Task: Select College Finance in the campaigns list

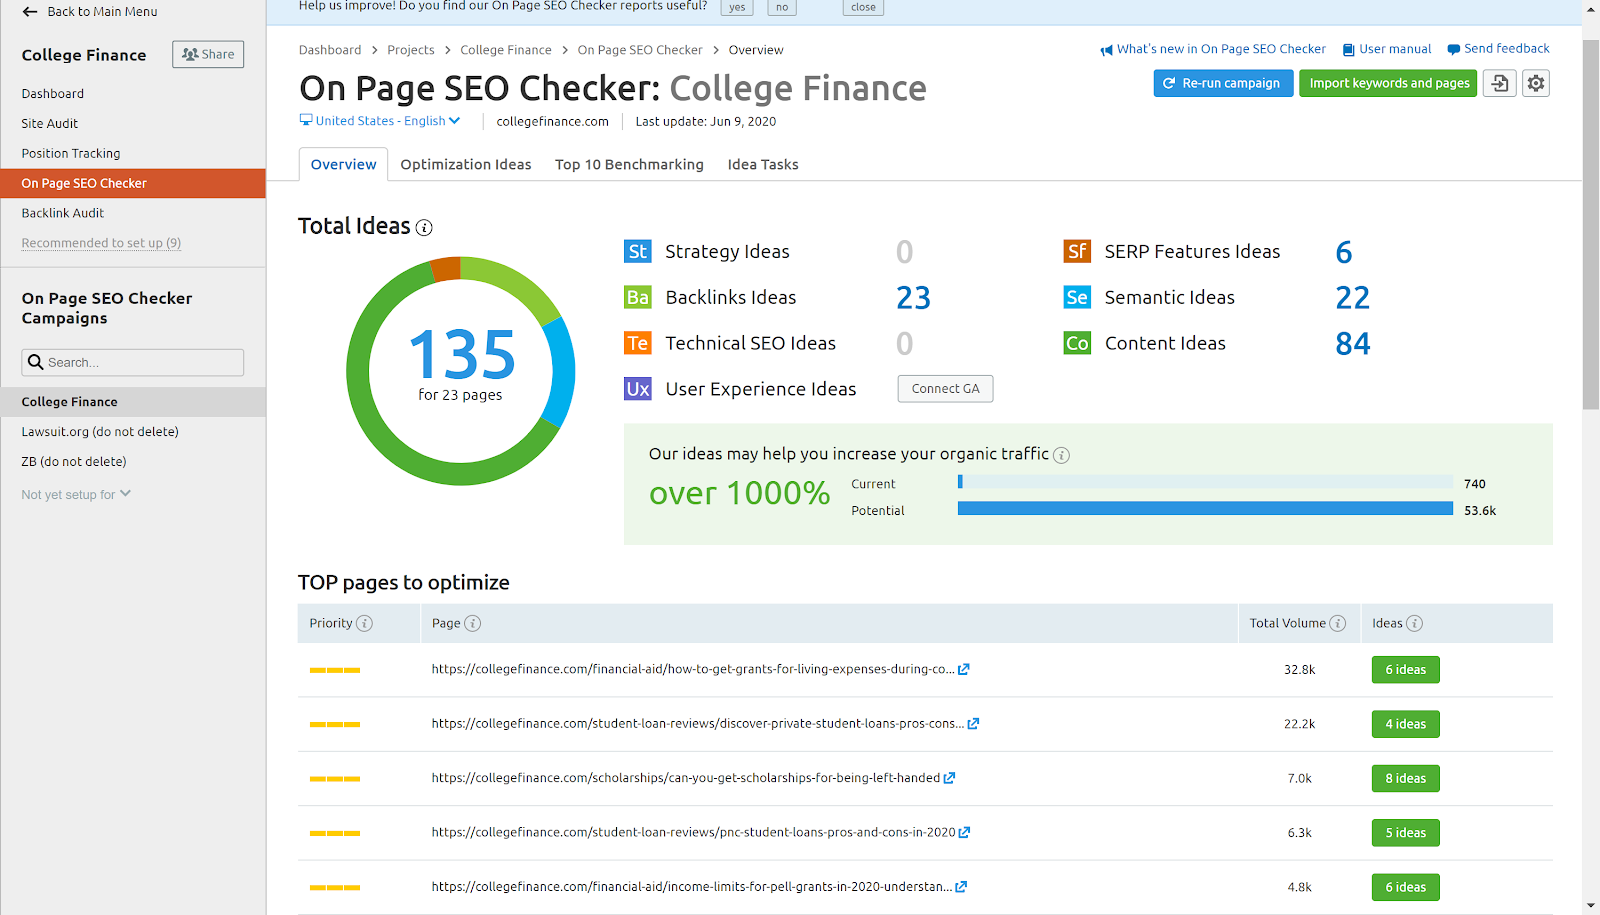Action: point(133,402)
